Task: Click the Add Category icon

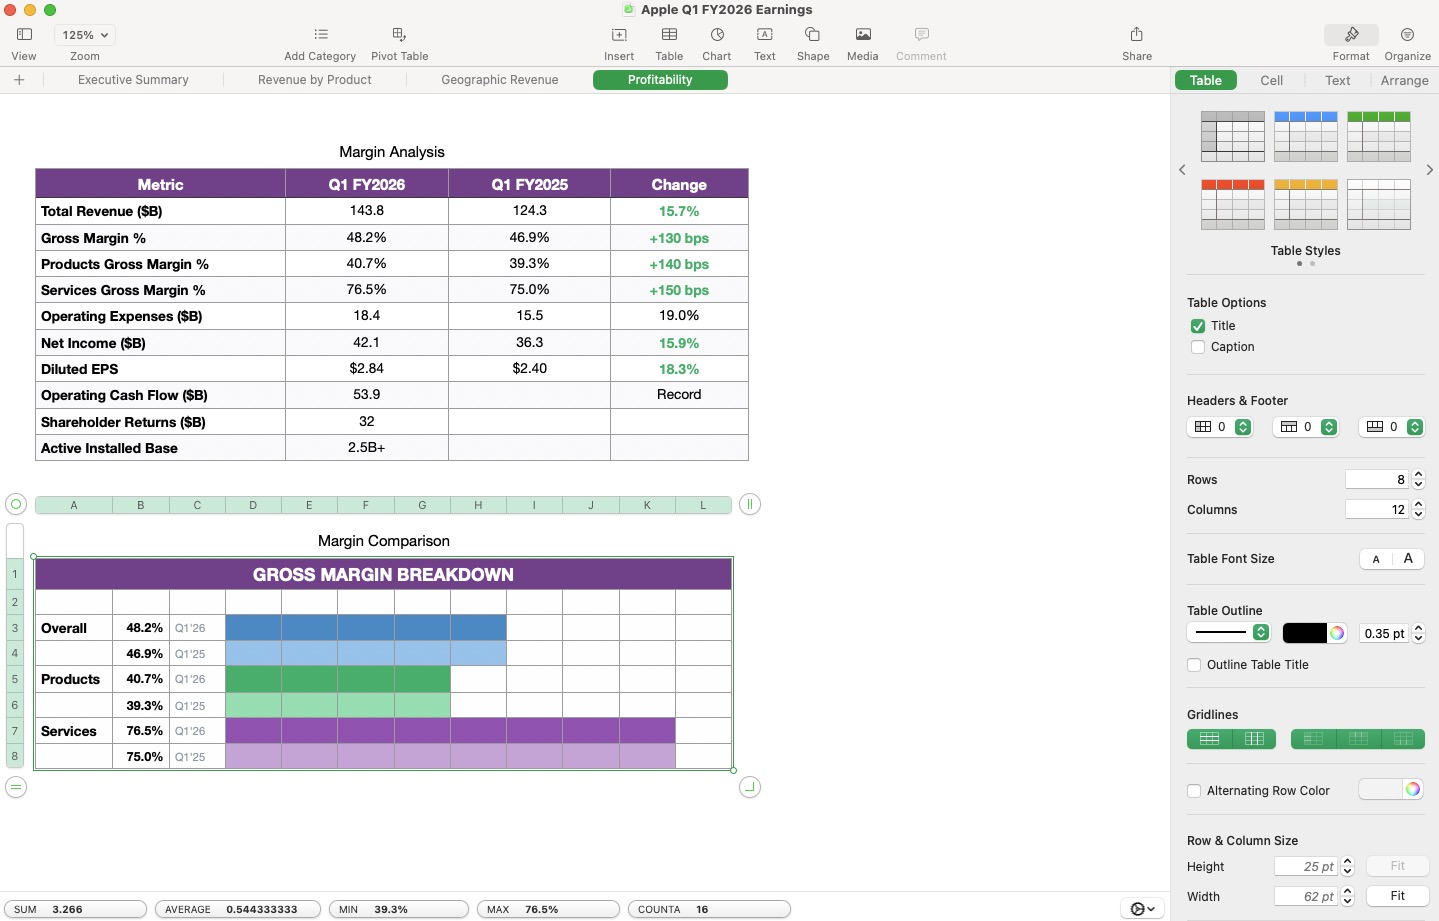Action: coord(320,35)
